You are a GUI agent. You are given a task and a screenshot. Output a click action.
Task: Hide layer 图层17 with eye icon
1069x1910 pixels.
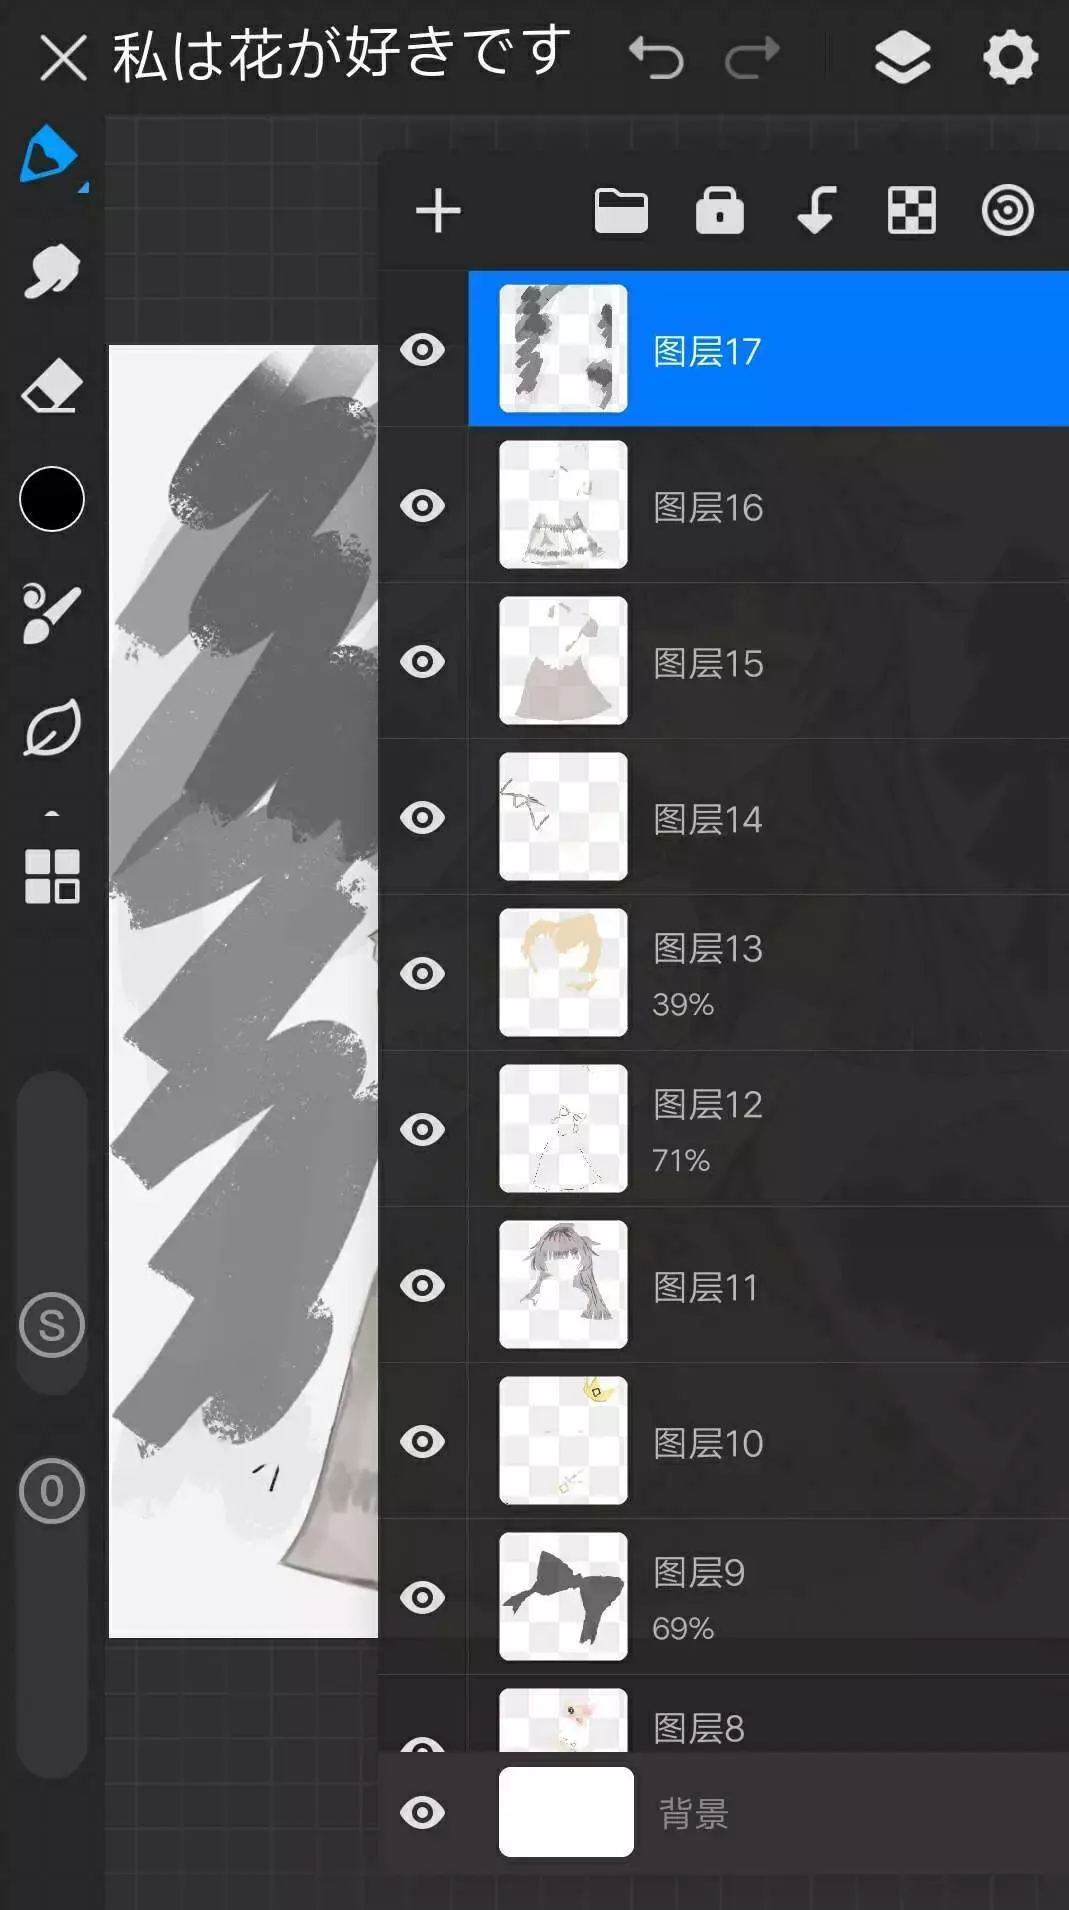[422, 350]
